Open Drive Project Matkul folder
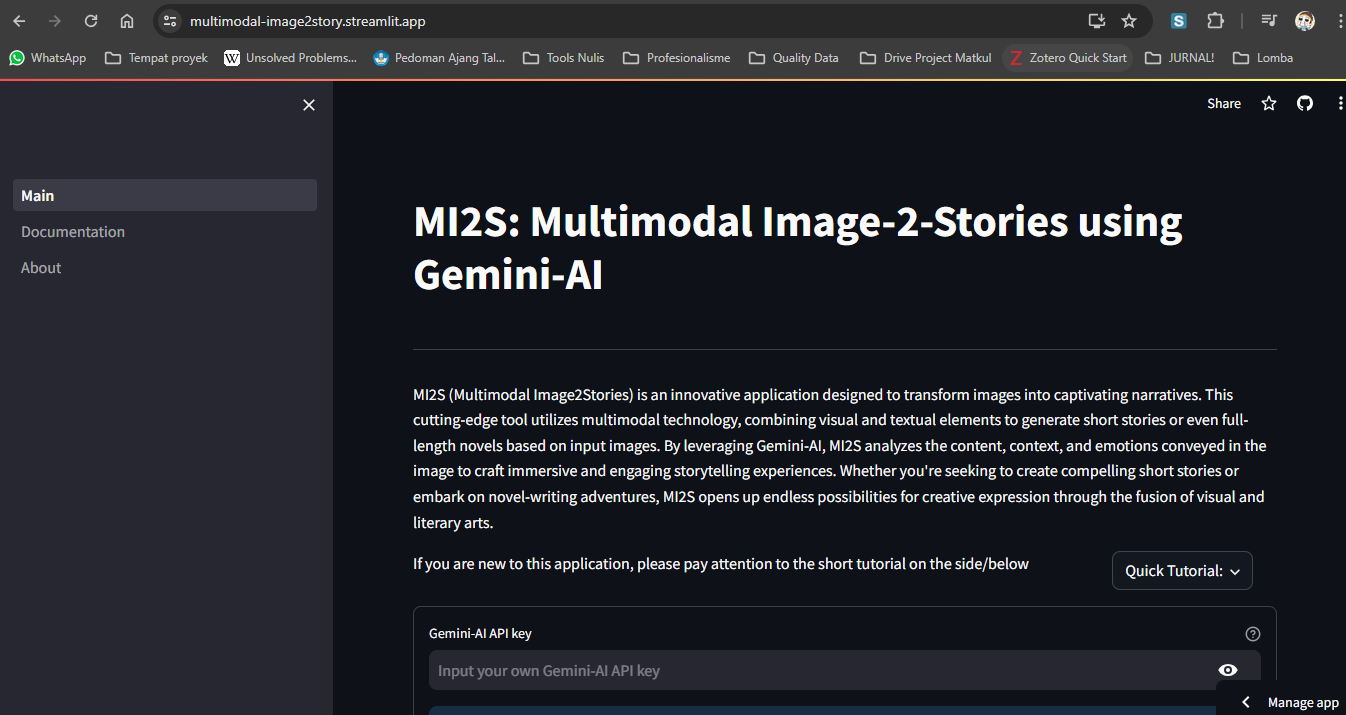This screenshot has width=1346, height=715. pos(925,58)
